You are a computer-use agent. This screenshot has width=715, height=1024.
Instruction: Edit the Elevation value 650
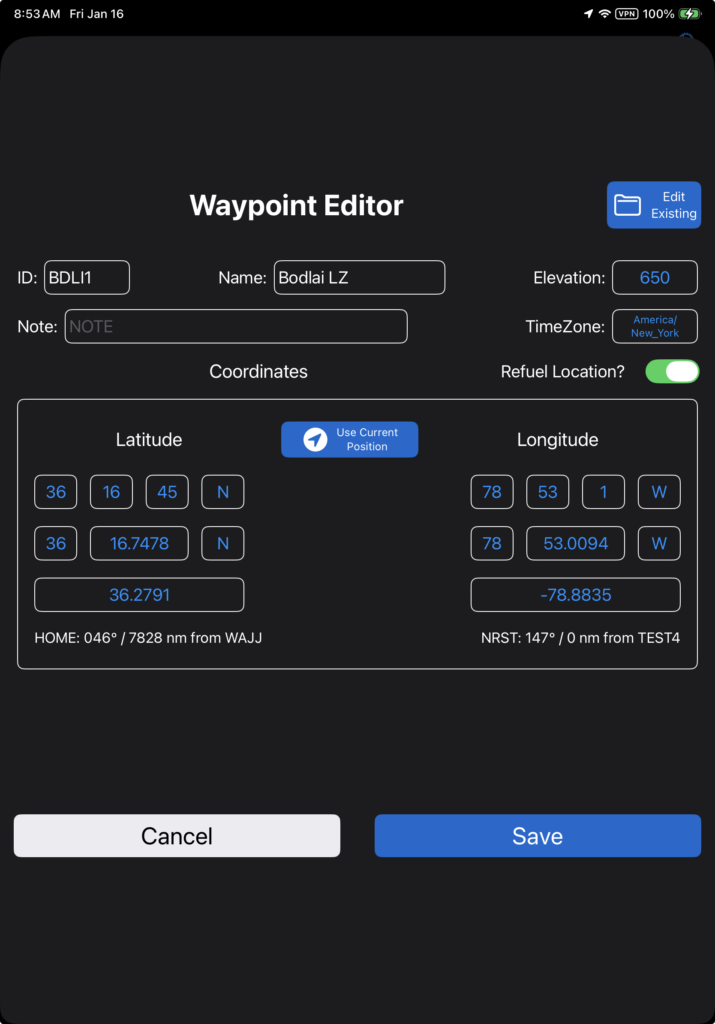click(654, 278)
